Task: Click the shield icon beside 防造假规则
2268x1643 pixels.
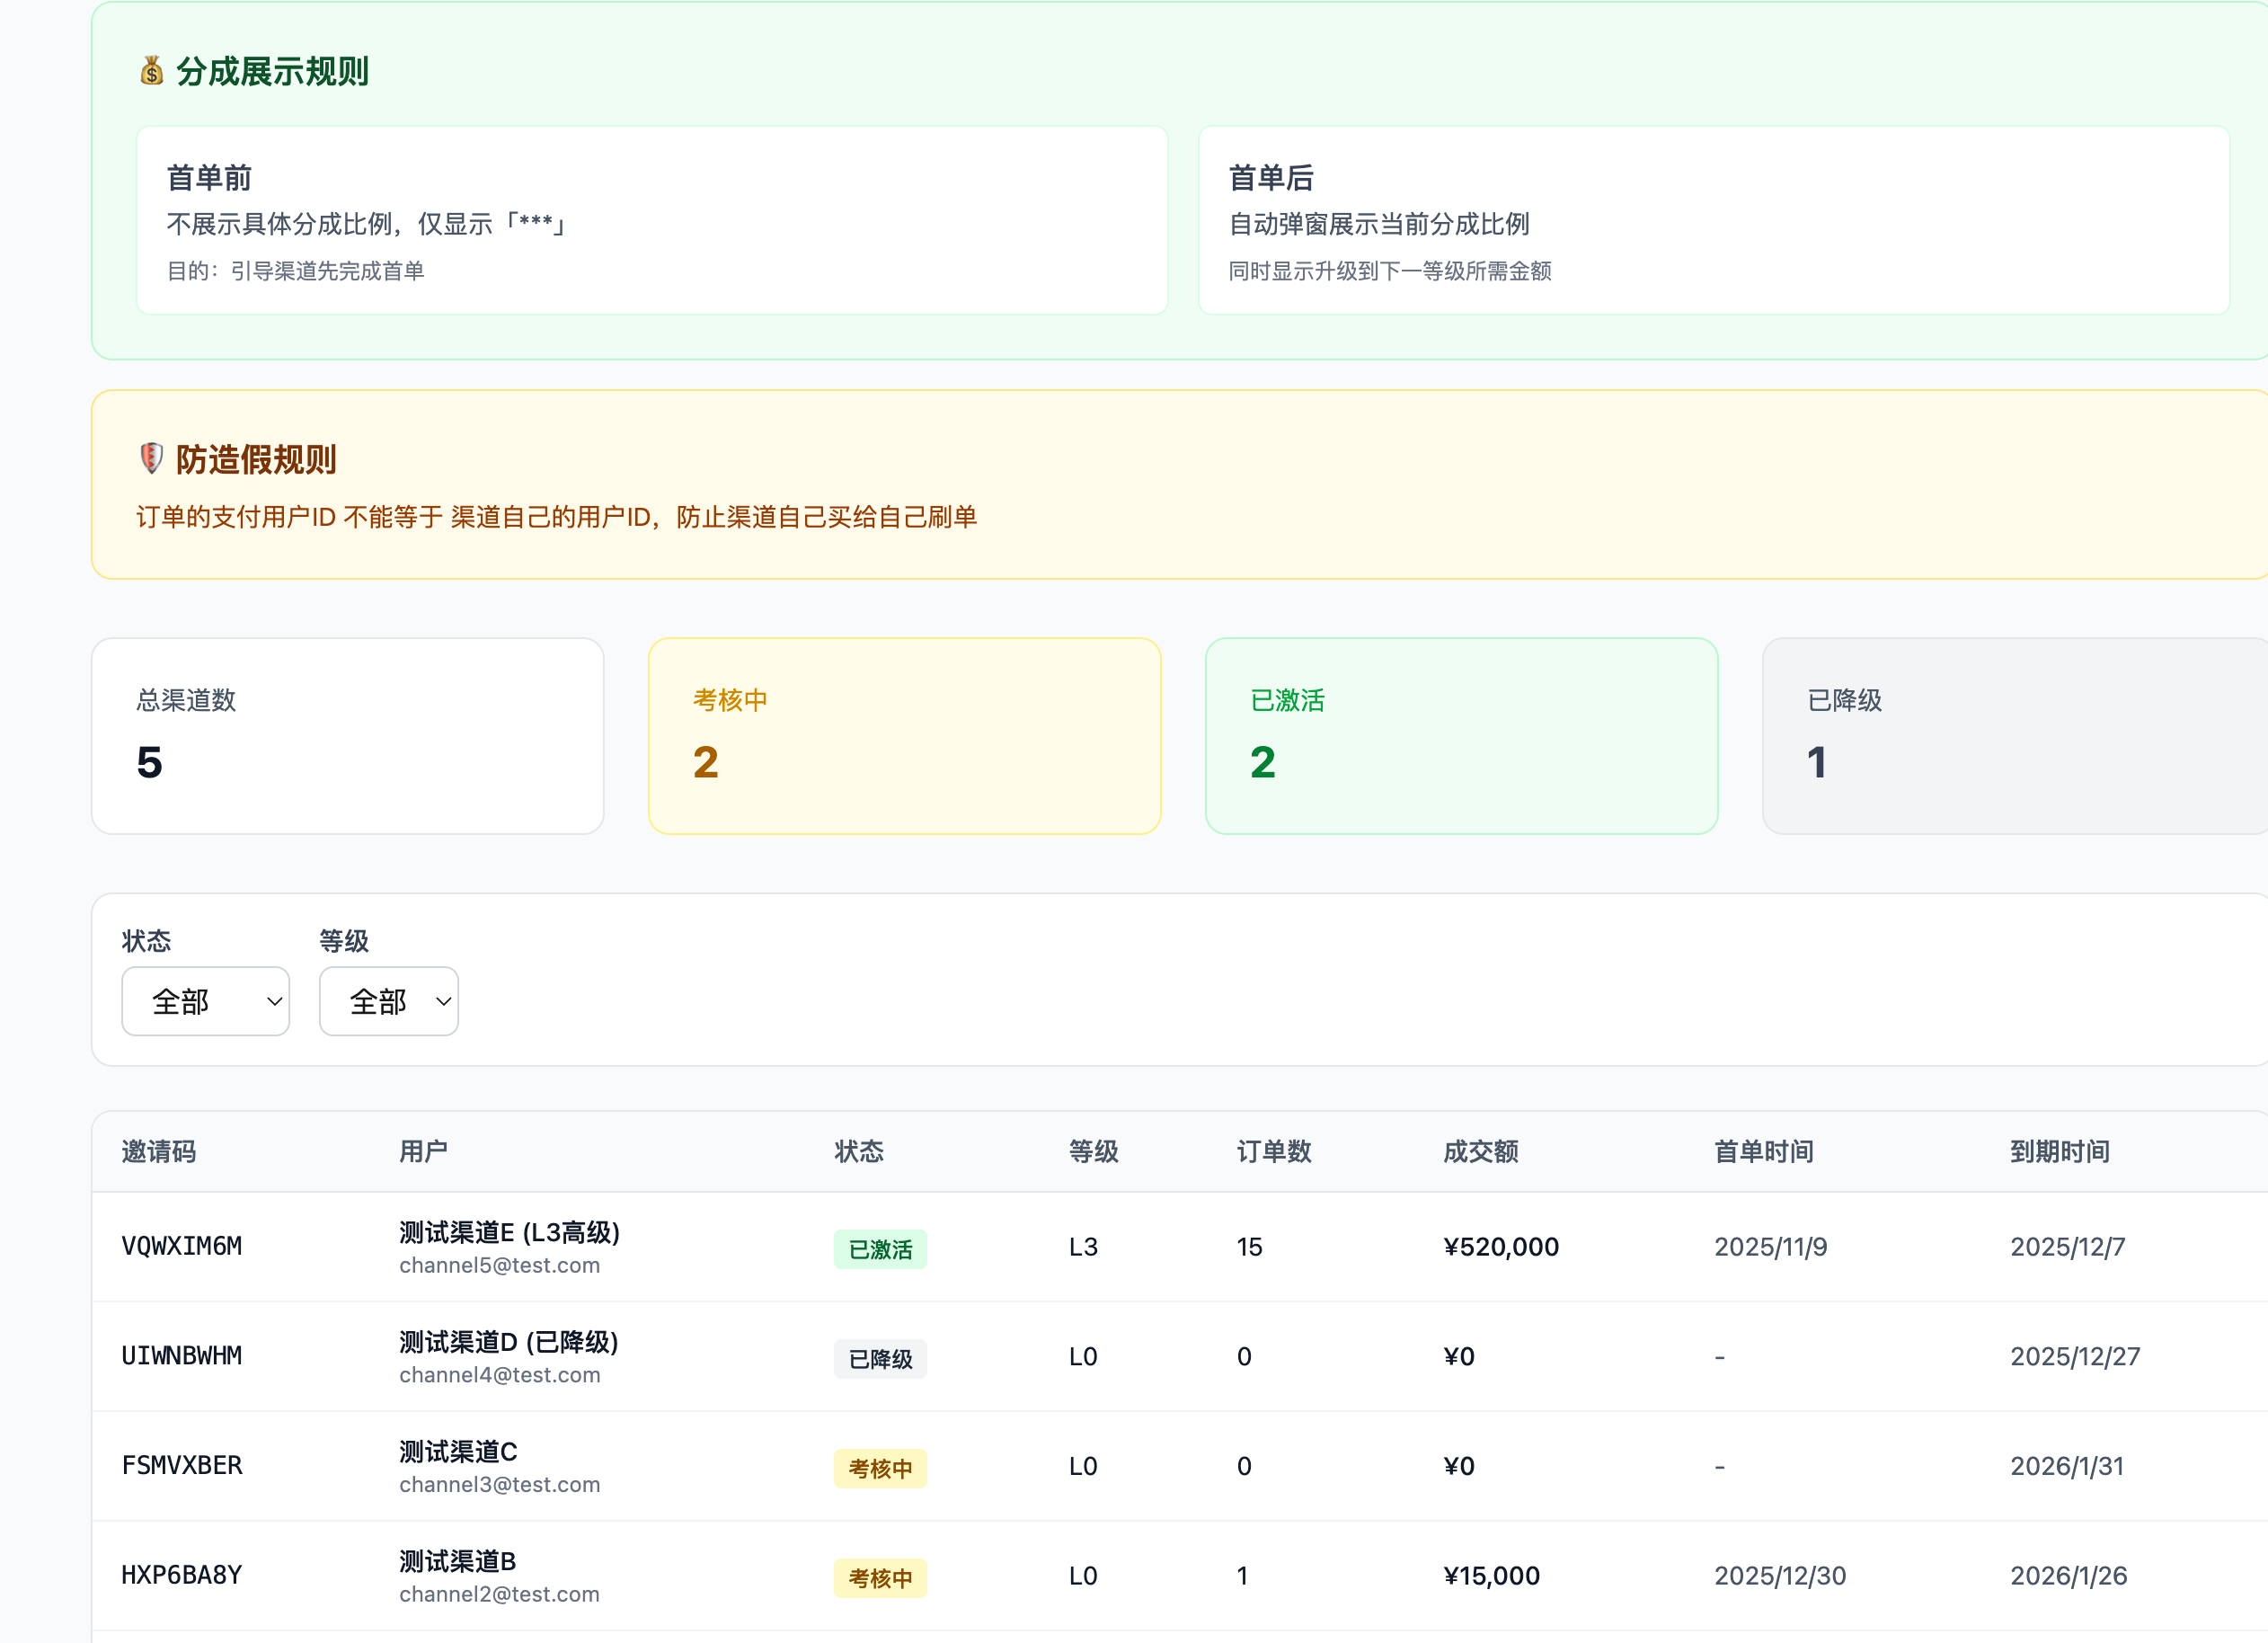Action: click(x=151, y=459)
